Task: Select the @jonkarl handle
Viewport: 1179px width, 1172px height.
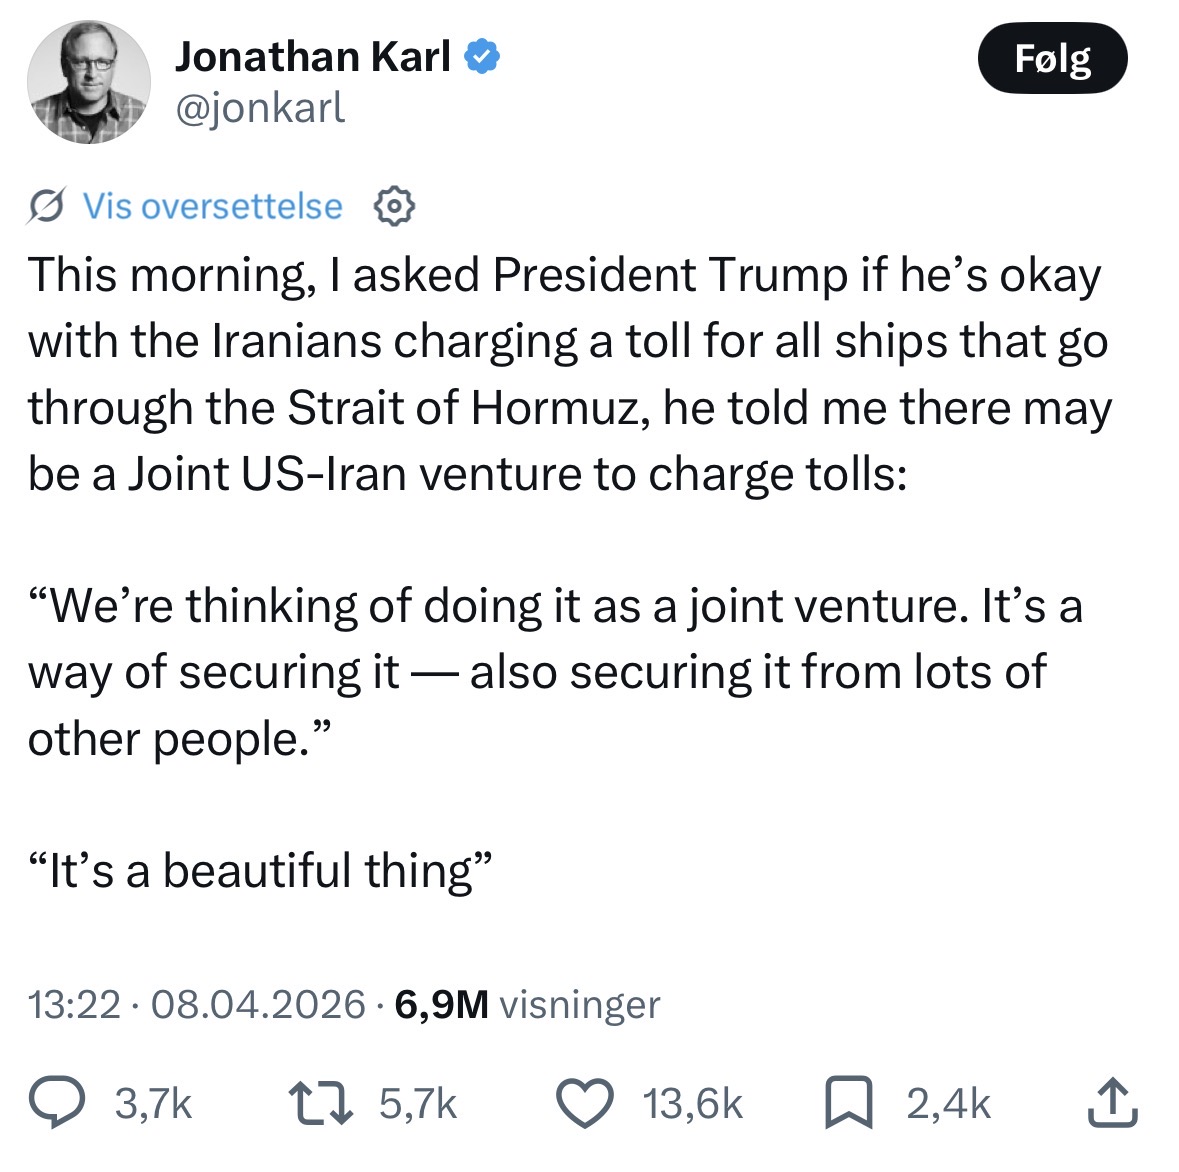Action: (x=260, y=107)
